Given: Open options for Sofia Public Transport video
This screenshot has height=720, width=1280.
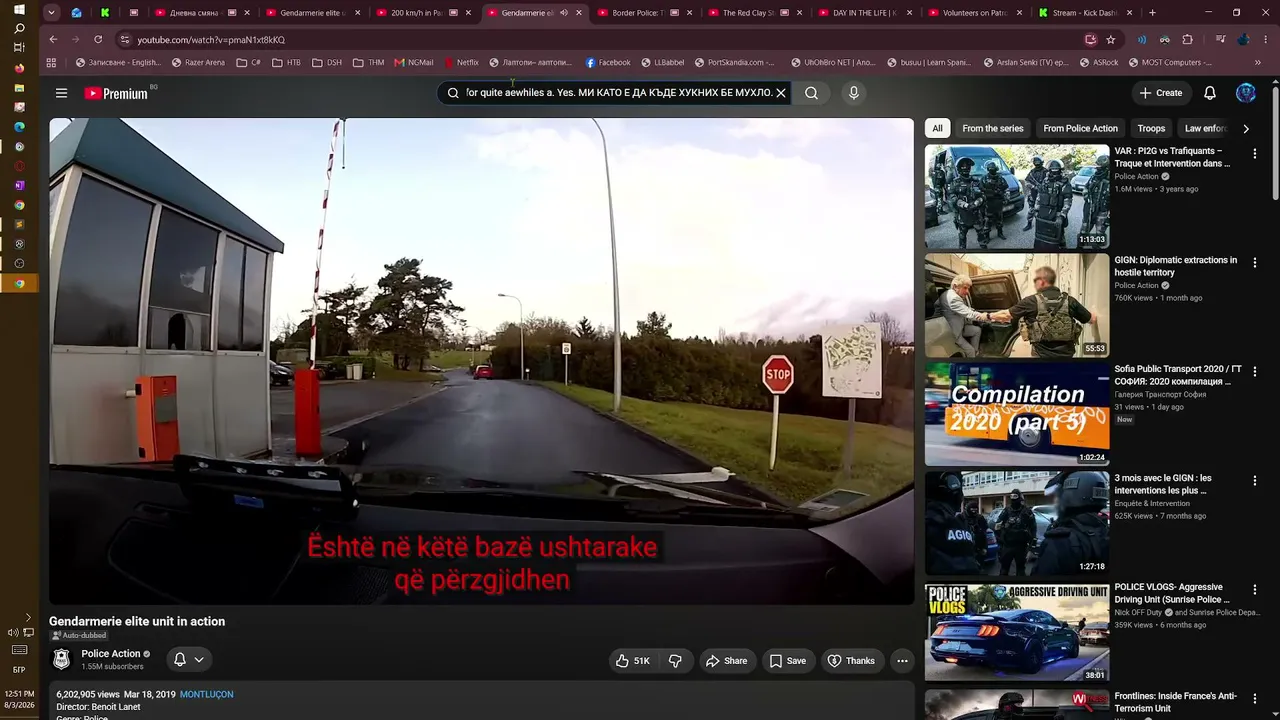Looking at the screenshot, I should pos(1255,372).
